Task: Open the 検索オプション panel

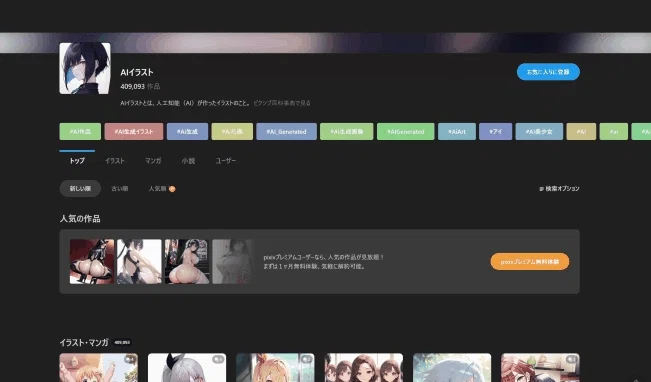Action: (x=559, y=189)
